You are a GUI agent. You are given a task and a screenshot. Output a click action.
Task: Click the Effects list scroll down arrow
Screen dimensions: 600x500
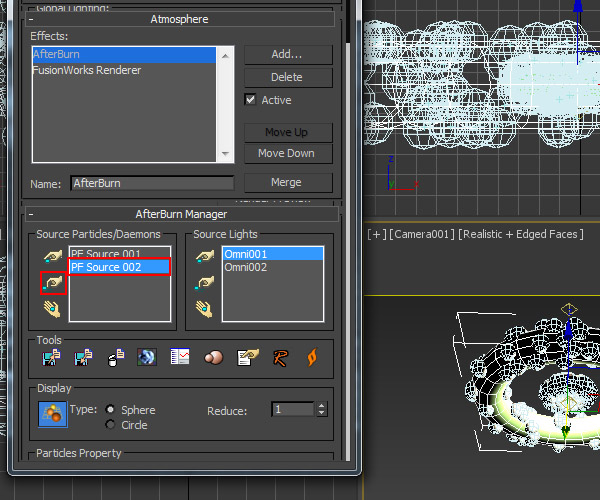click(x=225, y=154)
